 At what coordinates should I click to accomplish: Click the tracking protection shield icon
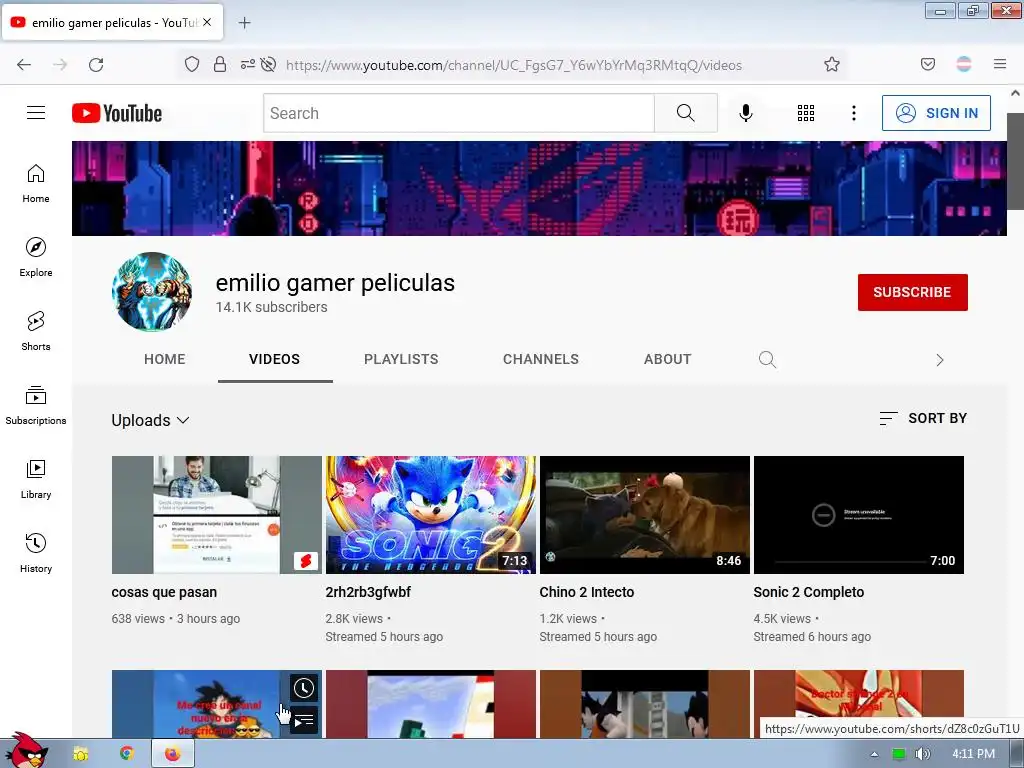tap(191, 64)
